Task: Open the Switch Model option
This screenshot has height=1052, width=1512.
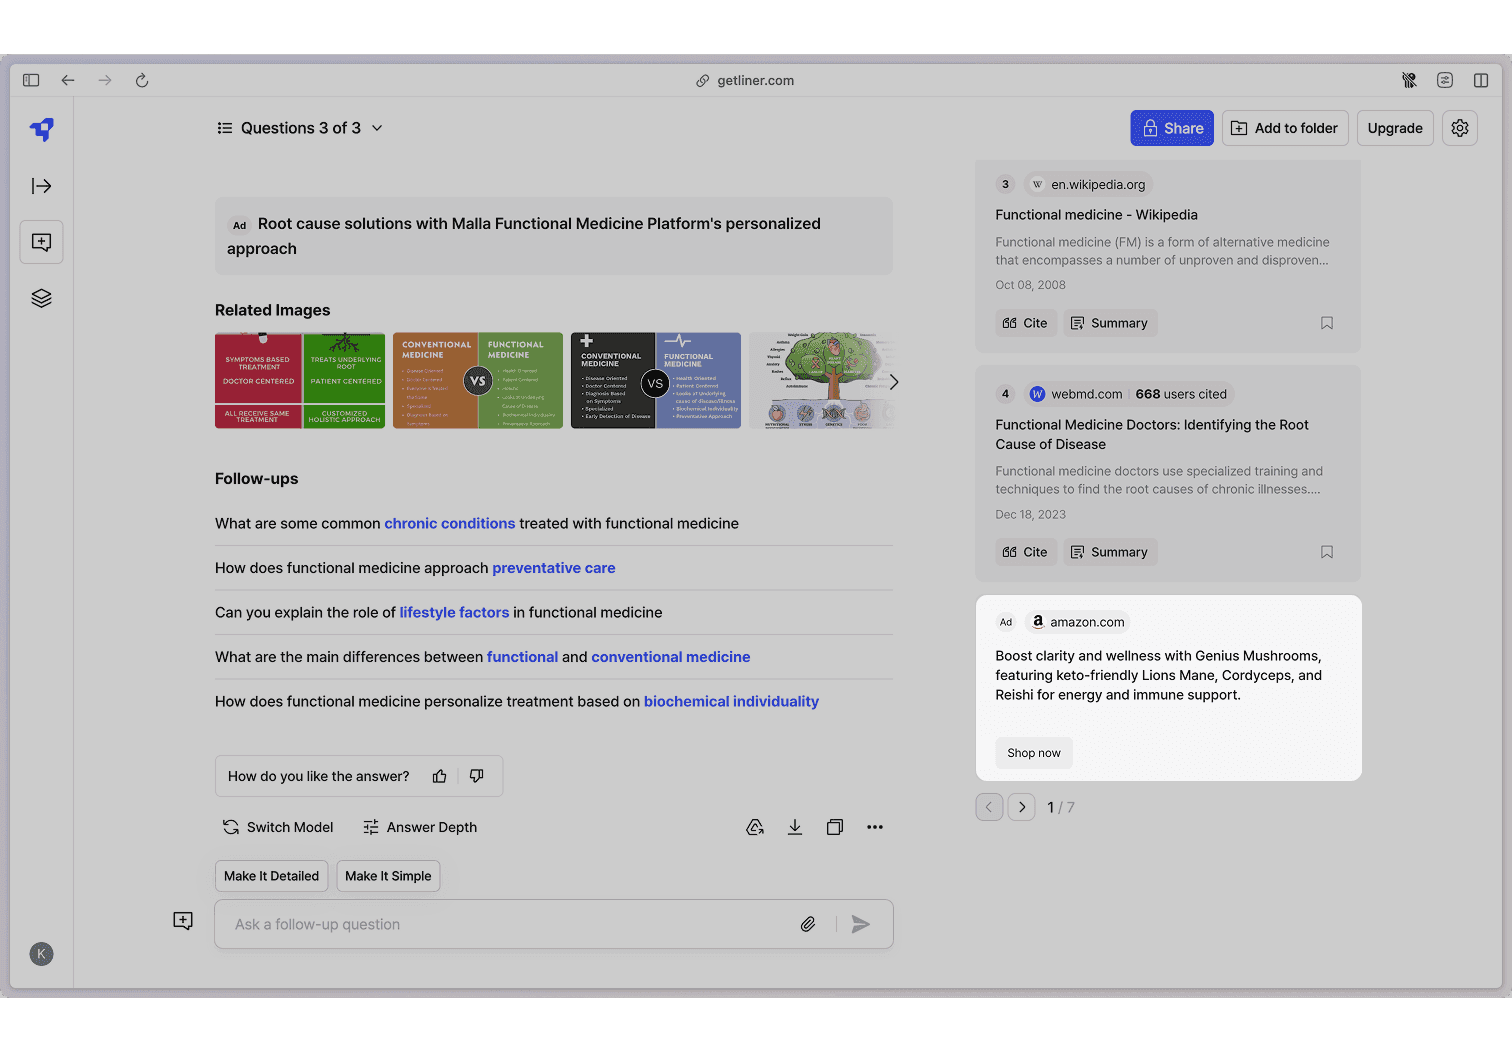Action: tap(278, 827)
